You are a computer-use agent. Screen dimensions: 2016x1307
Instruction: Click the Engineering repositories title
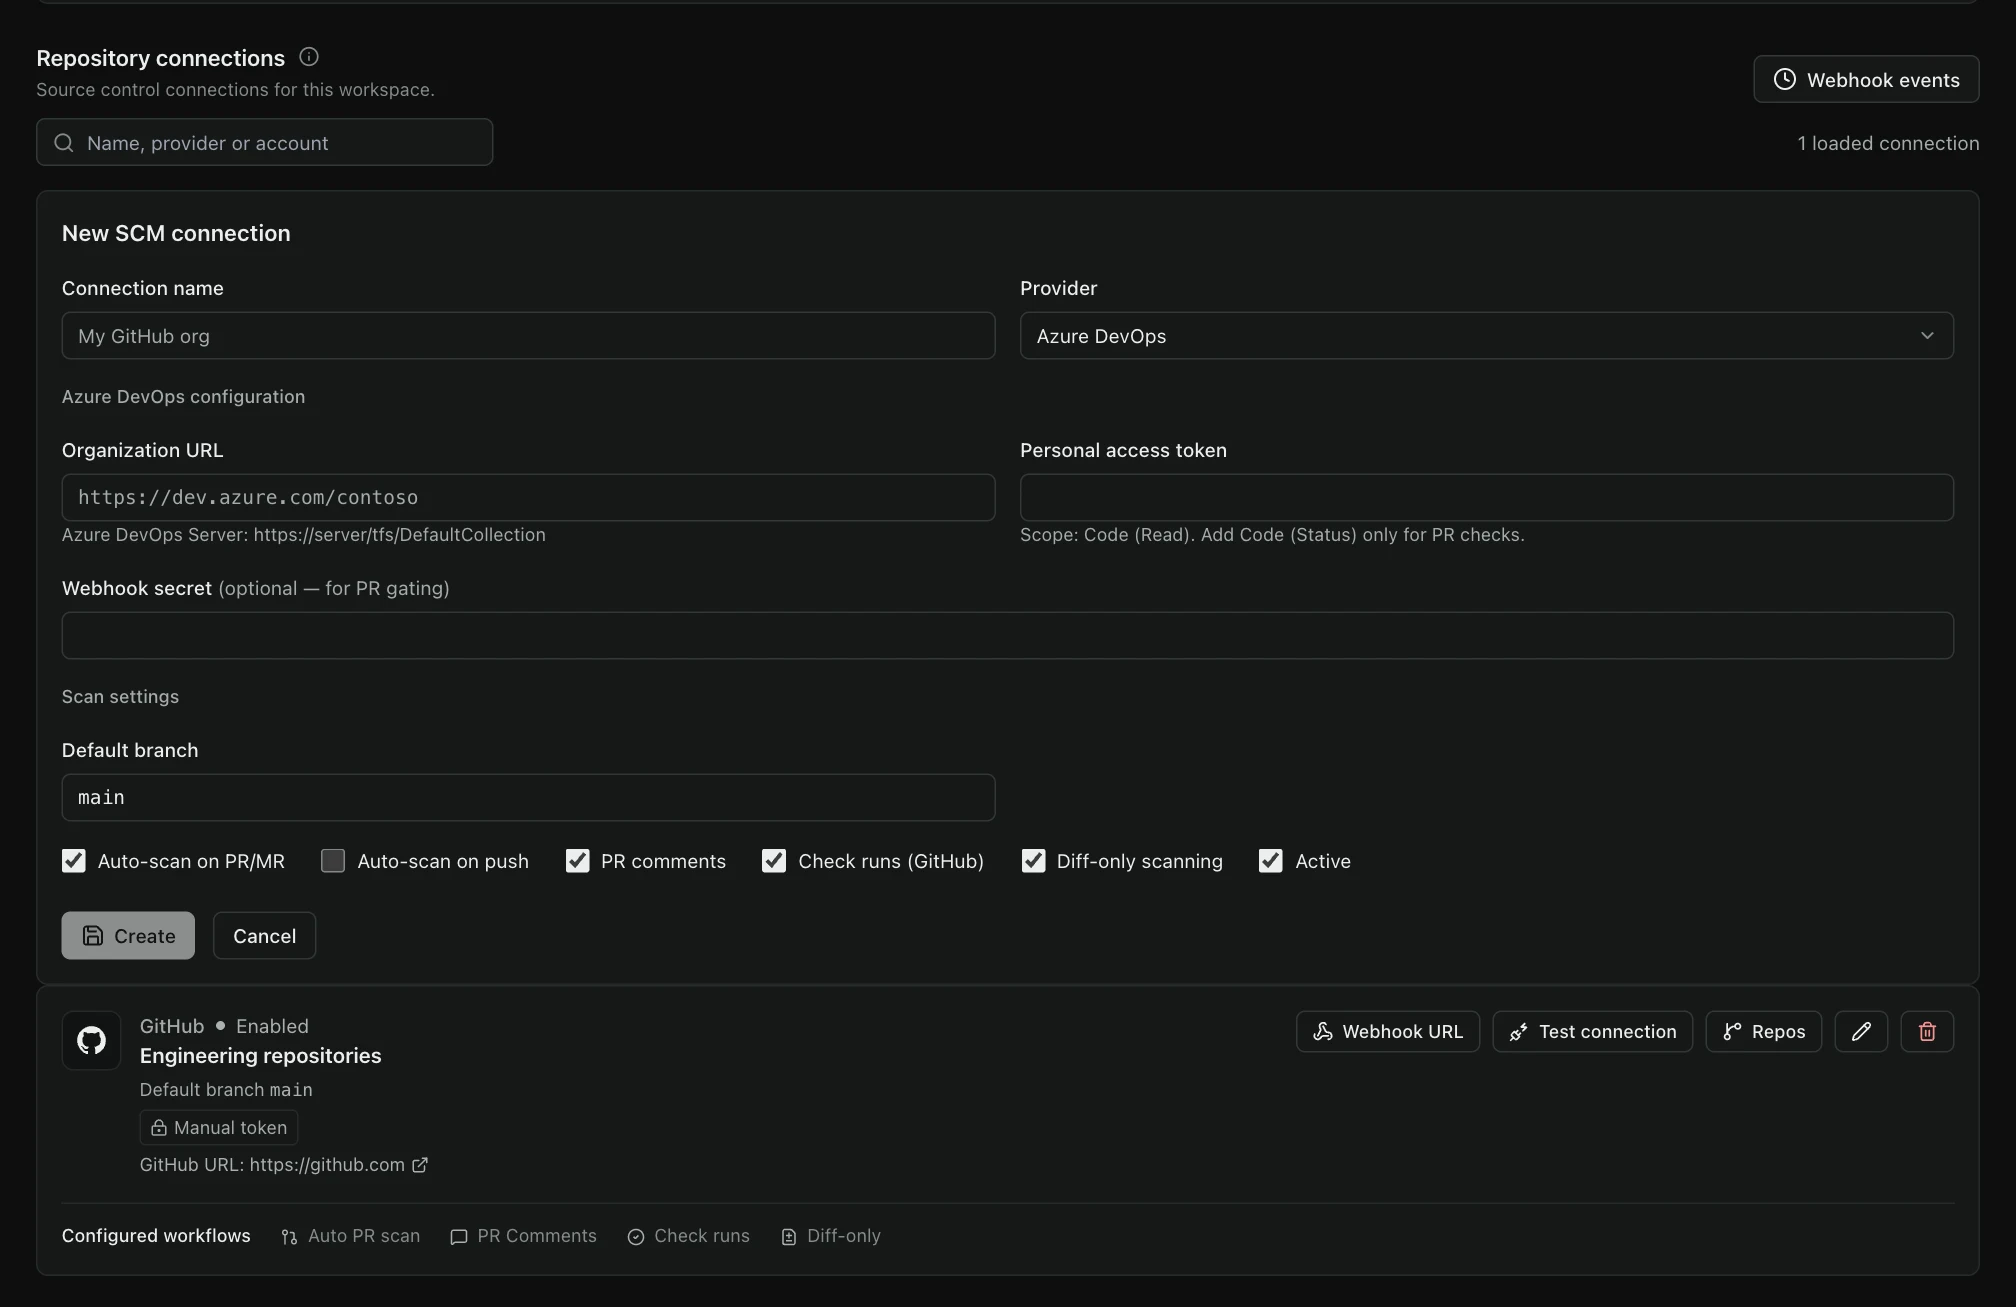(x=261, y=1056)
